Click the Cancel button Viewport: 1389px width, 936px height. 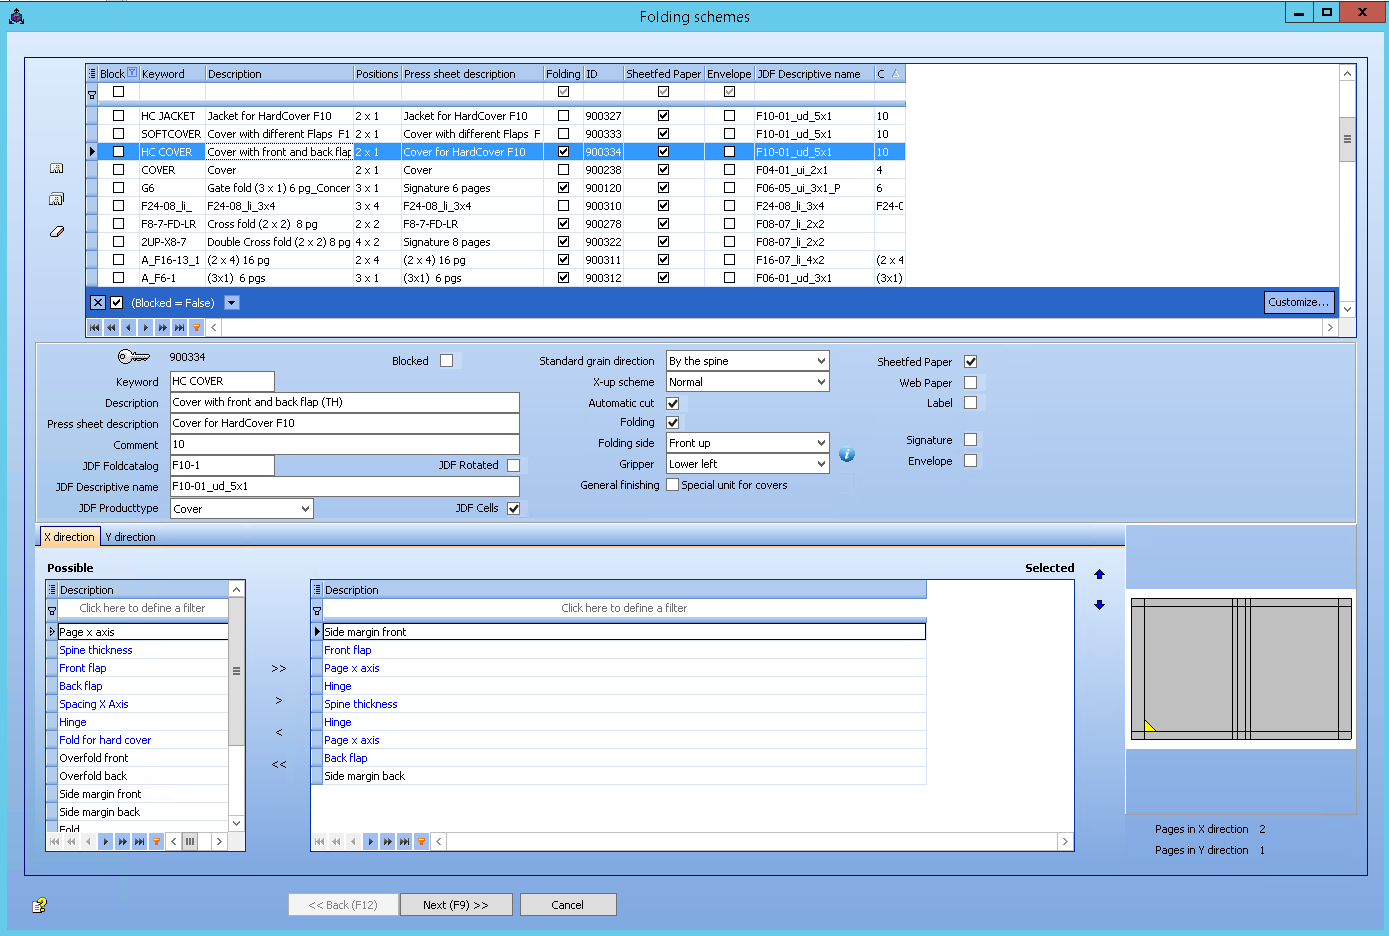pos(568,905)
